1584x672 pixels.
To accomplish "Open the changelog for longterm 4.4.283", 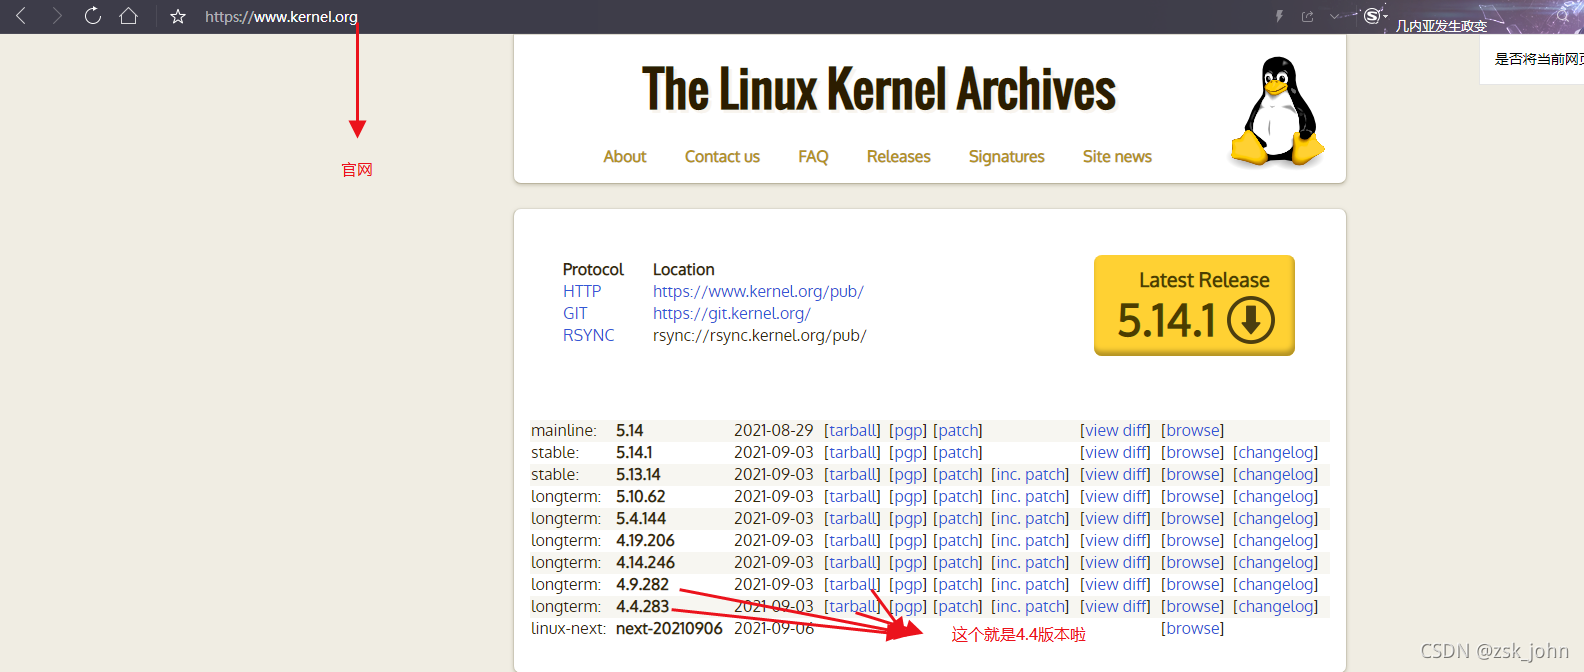I will point(1276,607).
